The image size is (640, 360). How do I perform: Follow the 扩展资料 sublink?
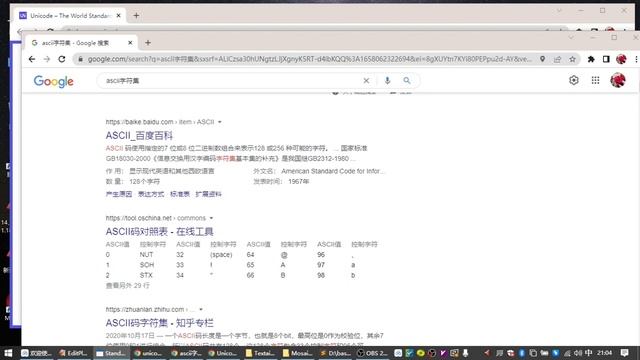(209, 194)
